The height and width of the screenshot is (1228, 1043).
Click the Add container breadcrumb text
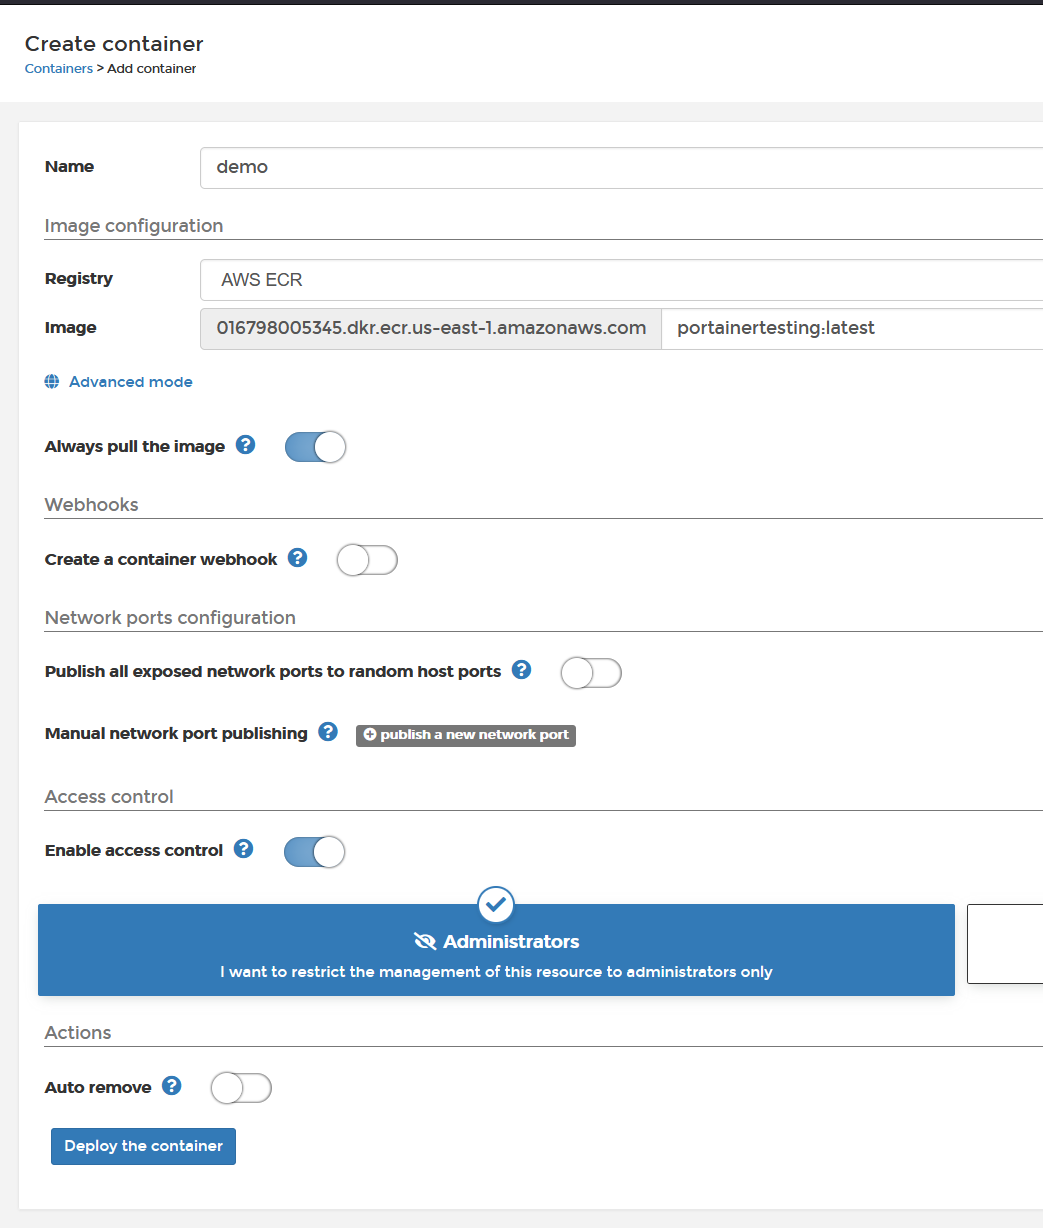152,69
